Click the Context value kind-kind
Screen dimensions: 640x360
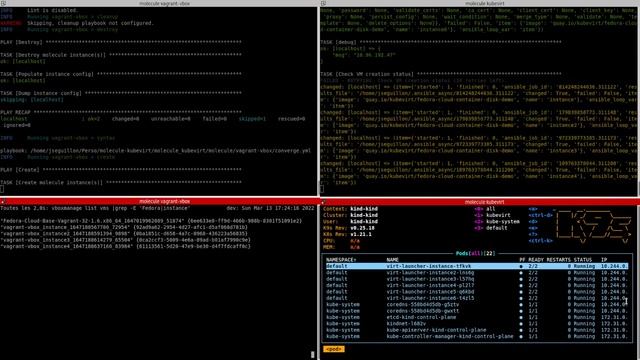[364, 209]
